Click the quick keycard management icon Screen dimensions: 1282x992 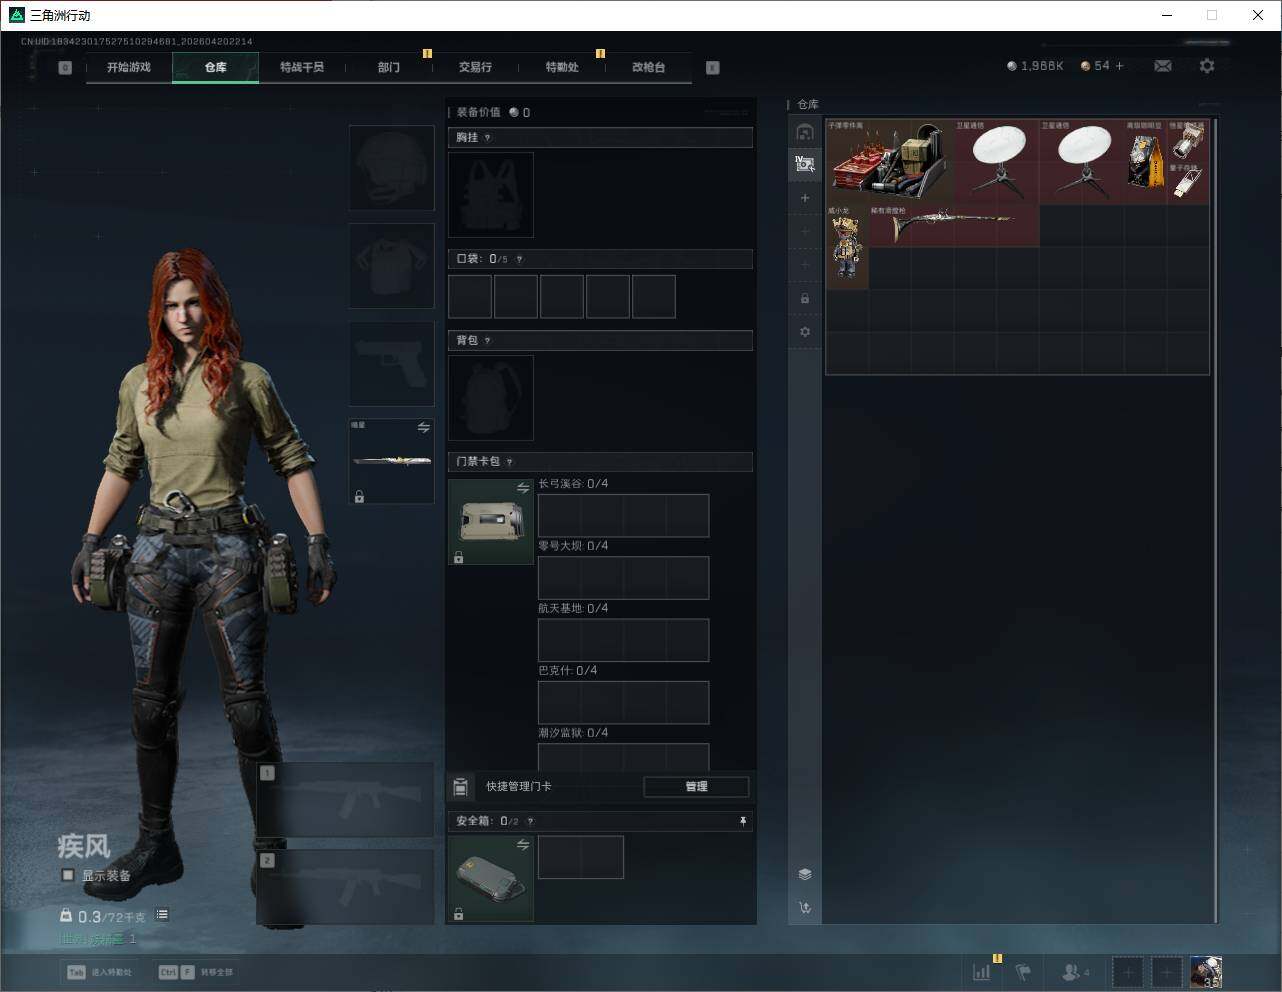click(x=461, y=787)
